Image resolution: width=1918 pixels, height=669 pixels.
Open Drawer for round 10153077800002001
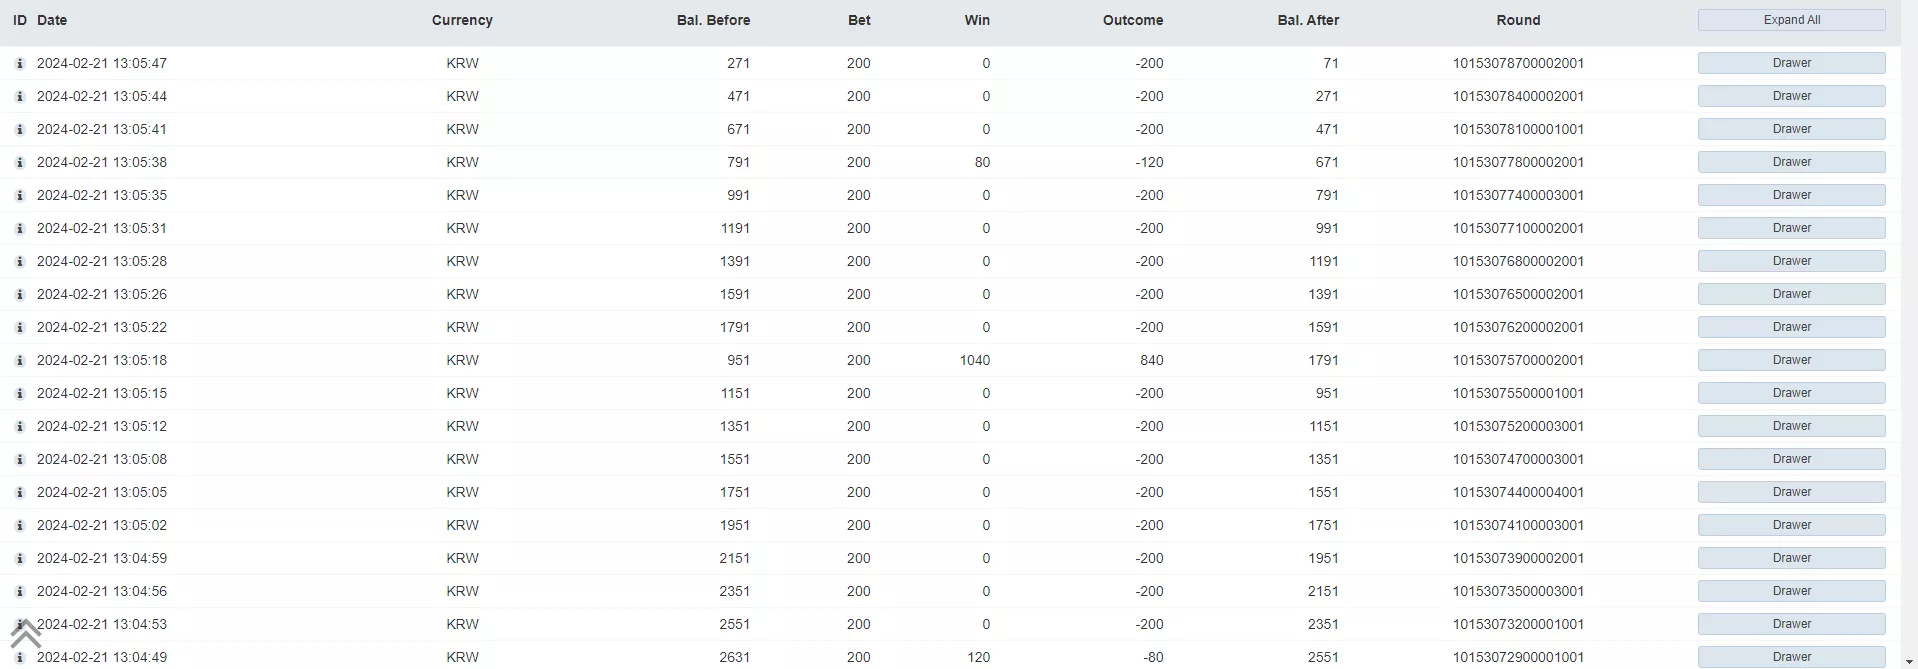click(x=1791, y=162)
